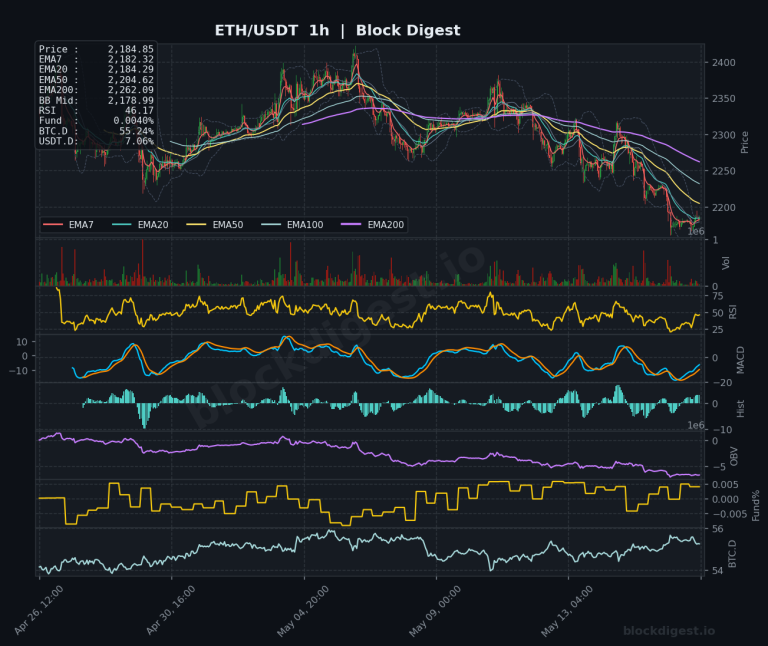The width and height of the screenshot is (768, 646).
Task: Click the 'BTC.D' axis label on right side
Action: (733, 553)
